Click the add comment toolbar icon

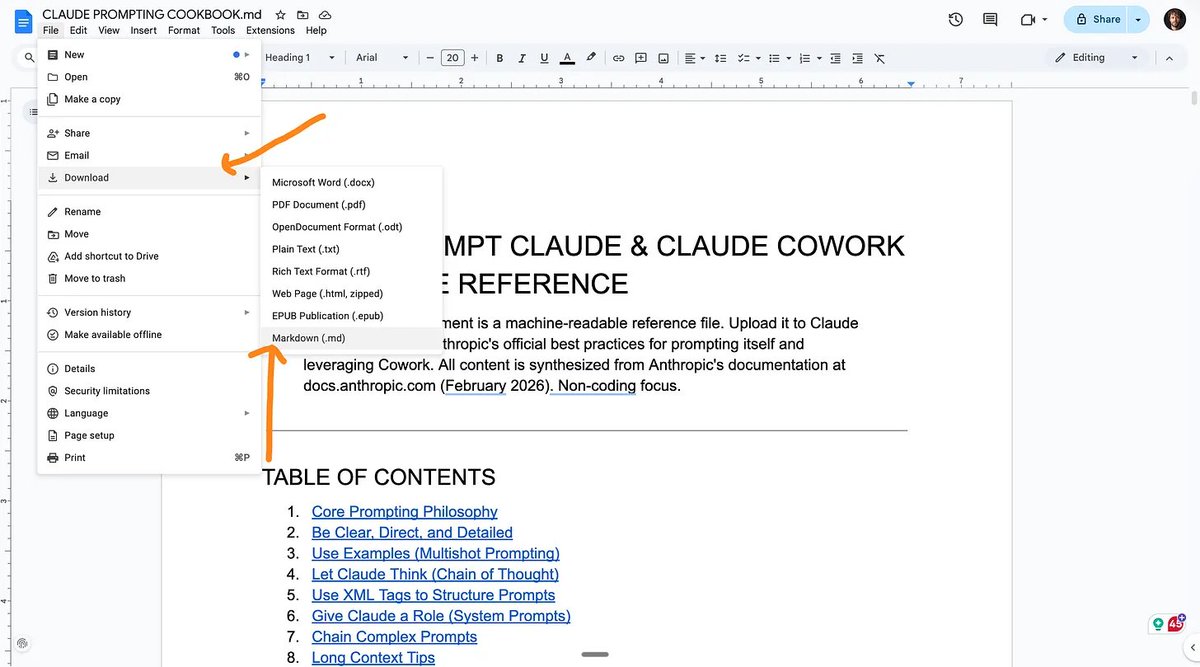[641, 58]
